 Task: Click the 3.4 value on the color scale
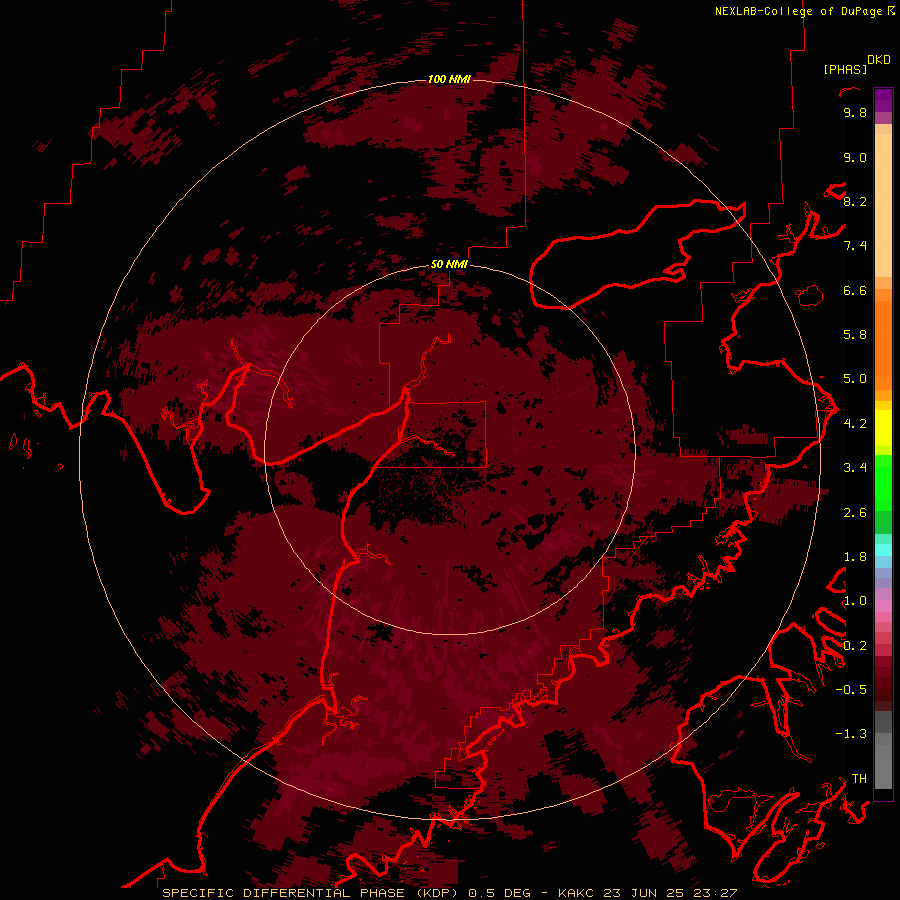(855, 468)
